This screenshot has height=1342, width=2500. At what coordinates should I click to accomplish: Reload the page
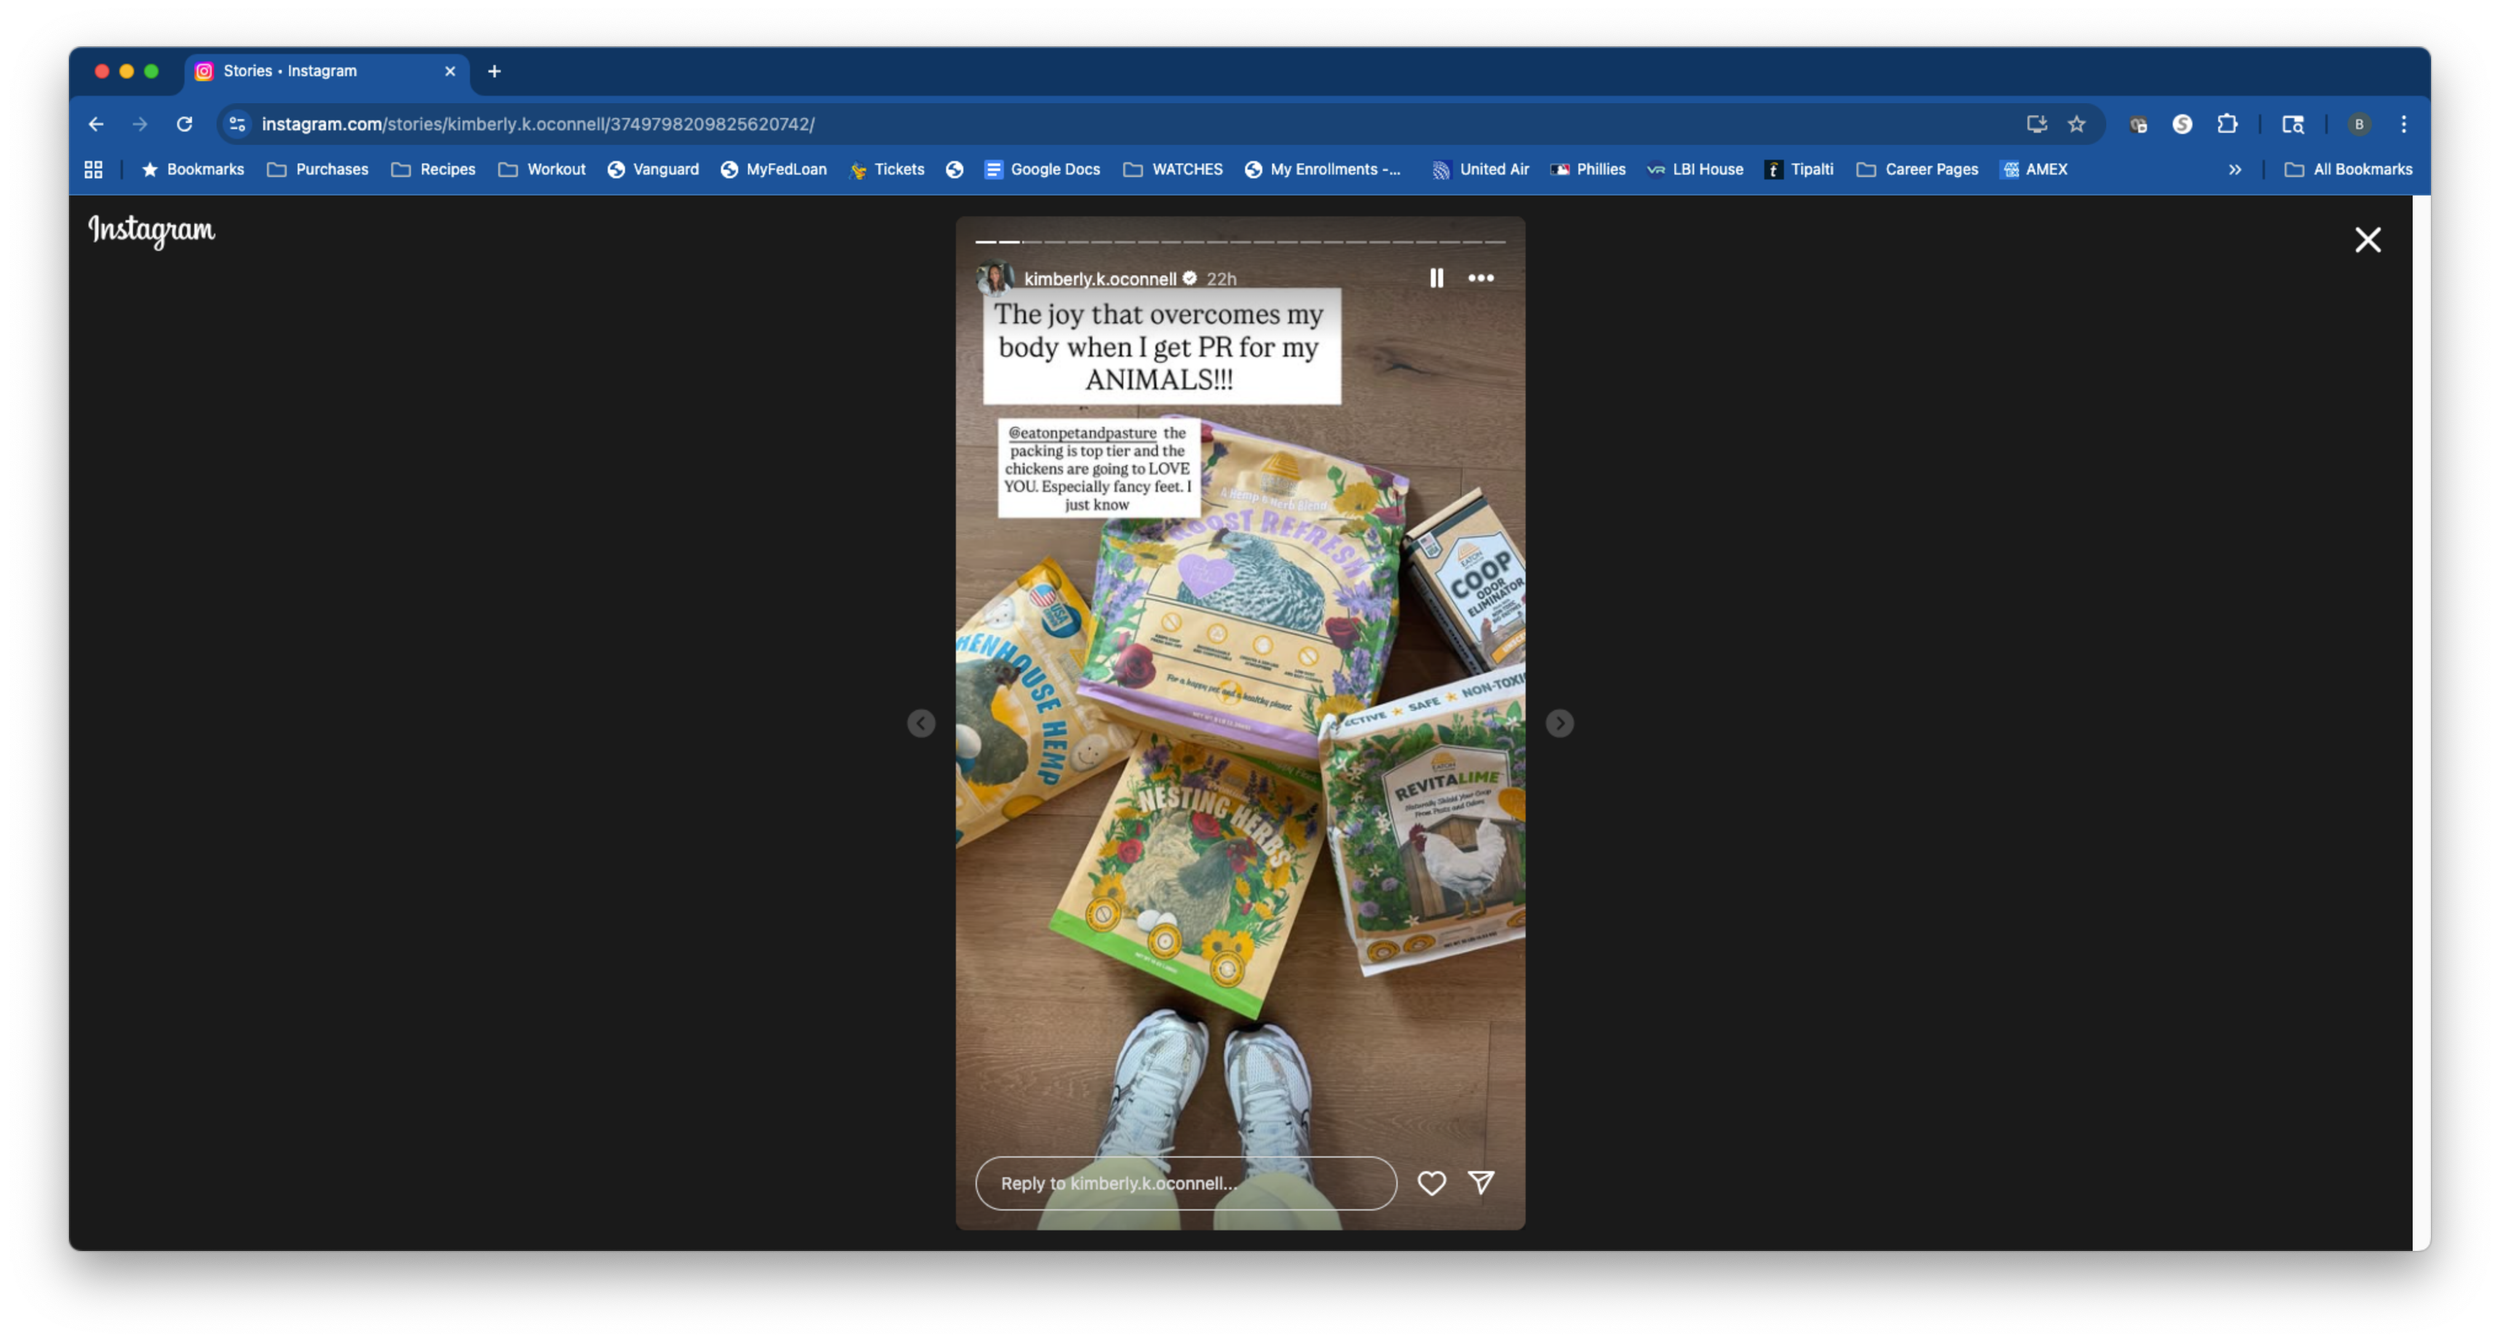click(x=184, y=124)
